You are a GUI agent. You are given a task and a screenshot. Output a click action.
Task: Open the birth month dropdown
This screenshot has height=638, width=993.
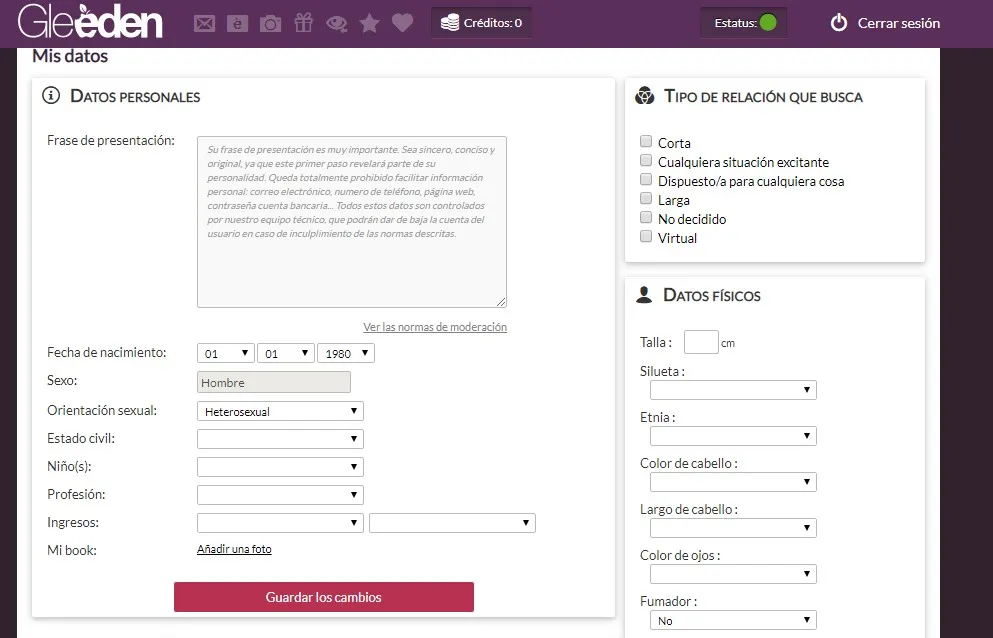tap(286, 354)
